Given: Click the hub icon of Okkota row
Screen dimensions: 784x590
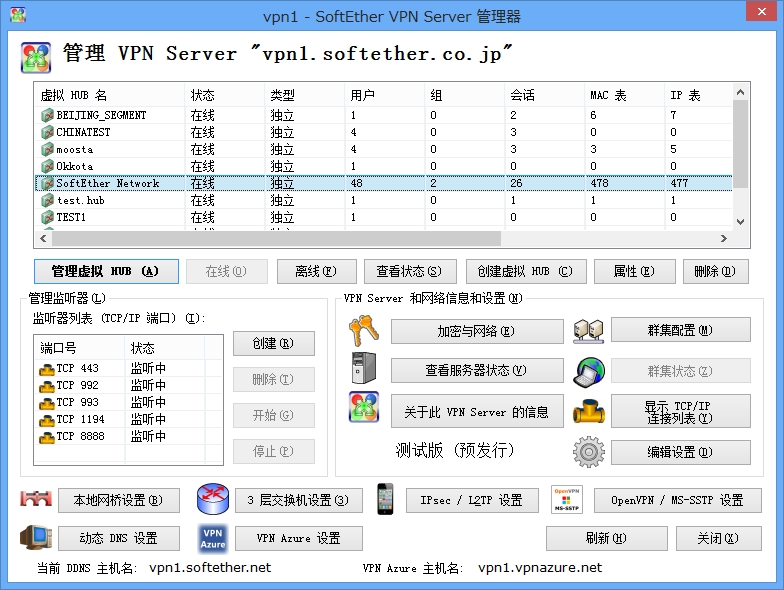Looking at the screenshot, I should [x=48, y=166].
